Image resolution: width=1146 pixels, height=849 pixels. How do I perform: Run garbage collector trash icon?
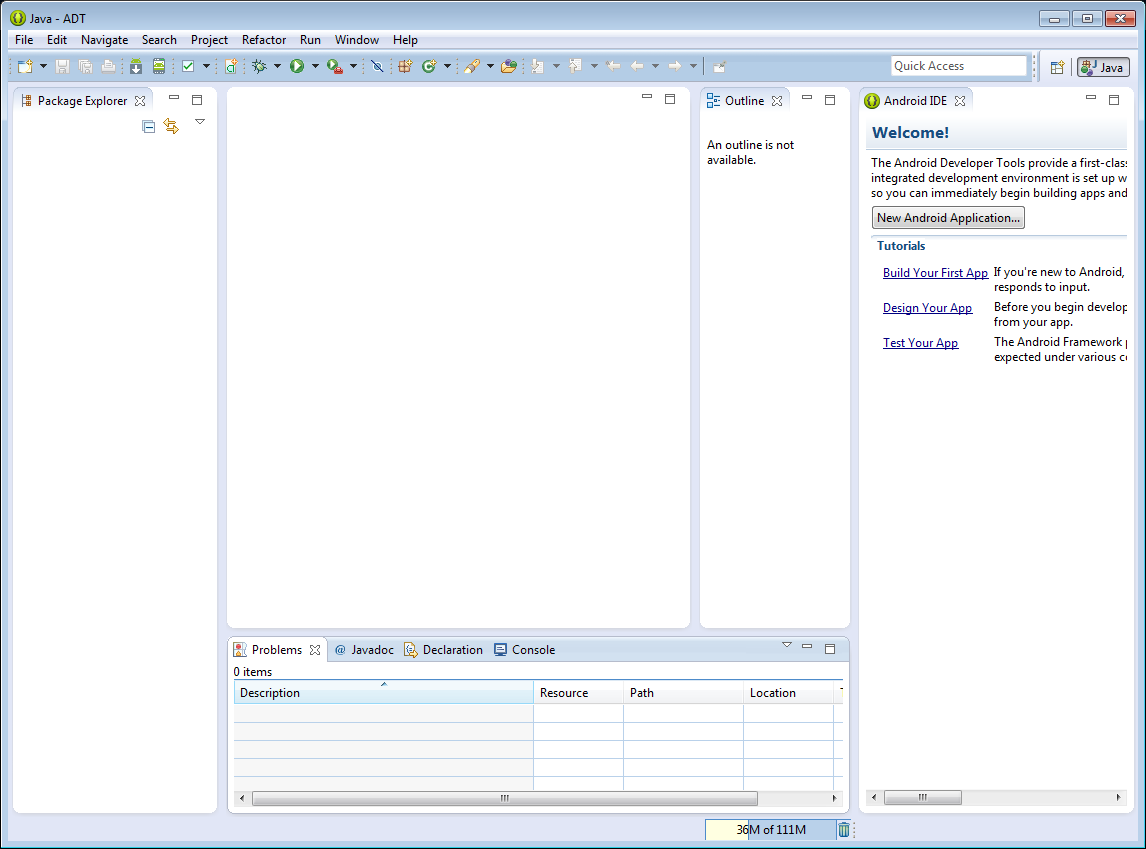(x=844, y=829)
